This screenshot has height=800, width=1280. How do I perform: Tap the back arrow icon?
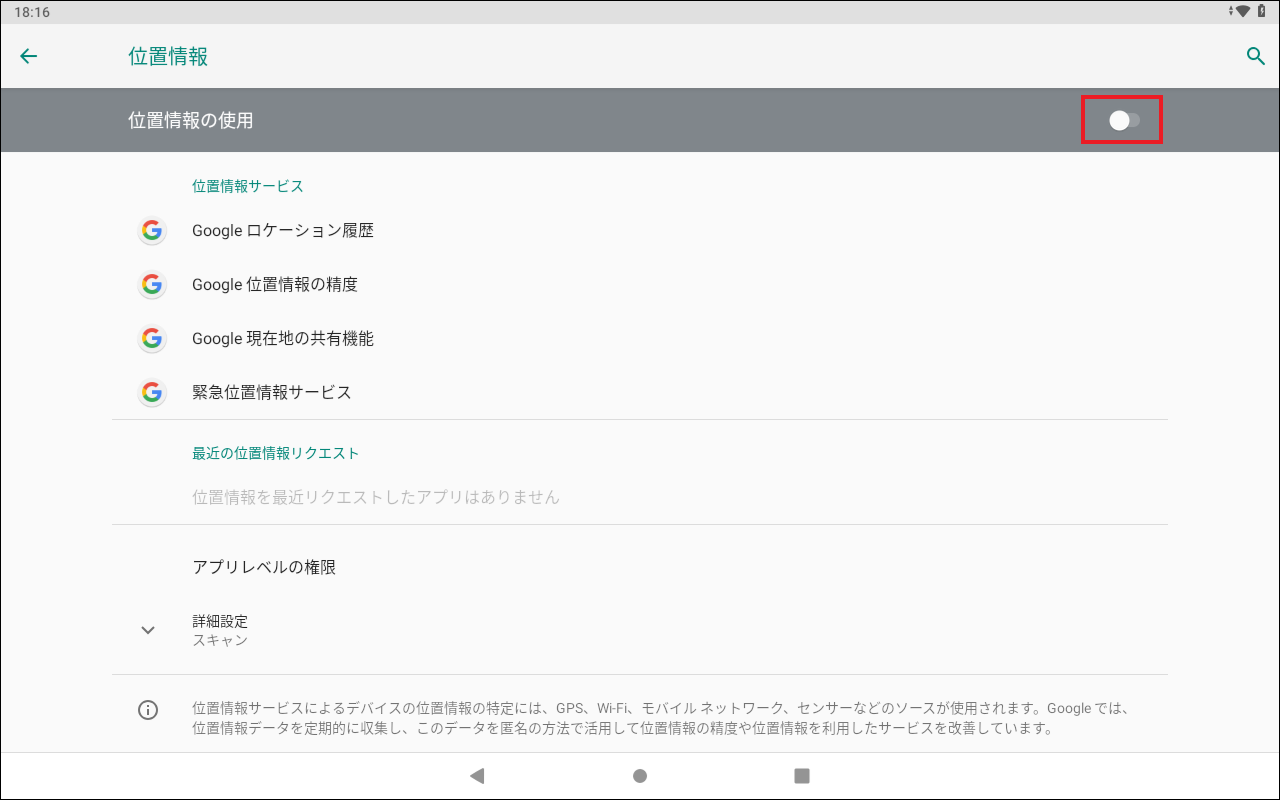pyautogui.click(x=29, y=56)
